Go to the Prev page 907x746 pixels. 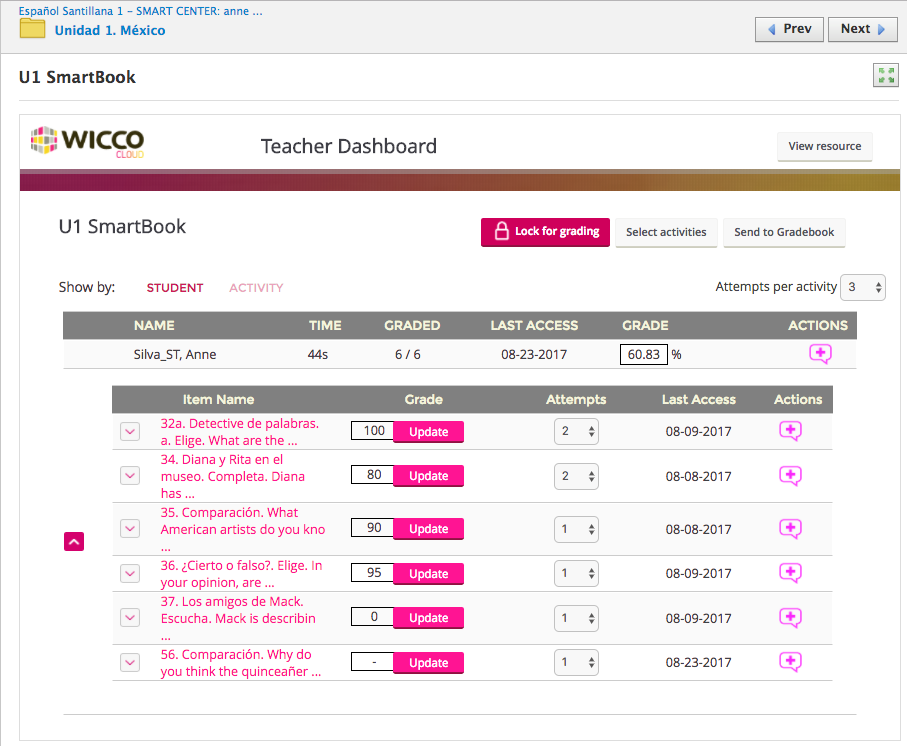pos(789,29)
